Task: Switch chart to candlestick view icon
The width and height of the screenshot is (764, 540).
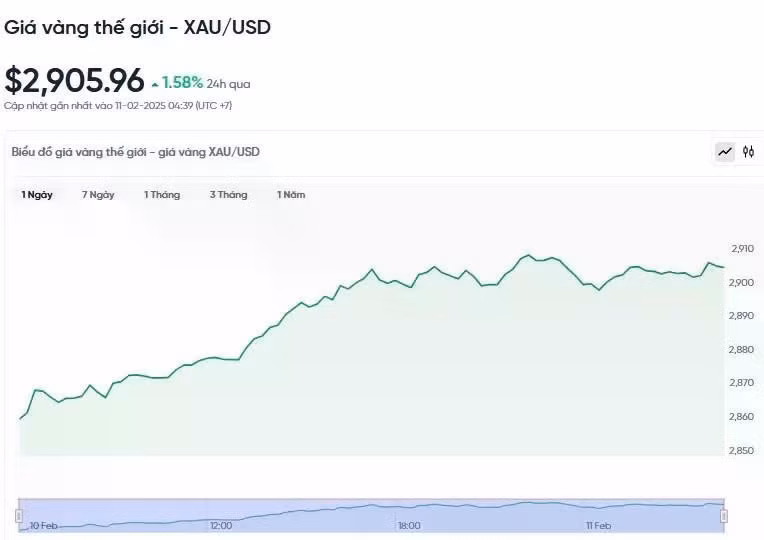Action: pos(748,152)
